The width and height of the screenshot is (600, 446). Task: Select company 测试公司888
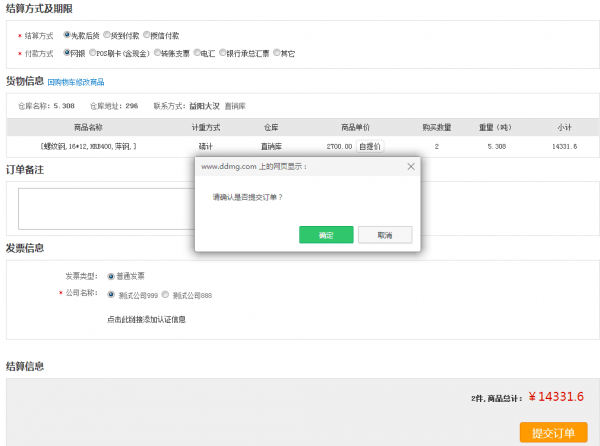(165, 295)
